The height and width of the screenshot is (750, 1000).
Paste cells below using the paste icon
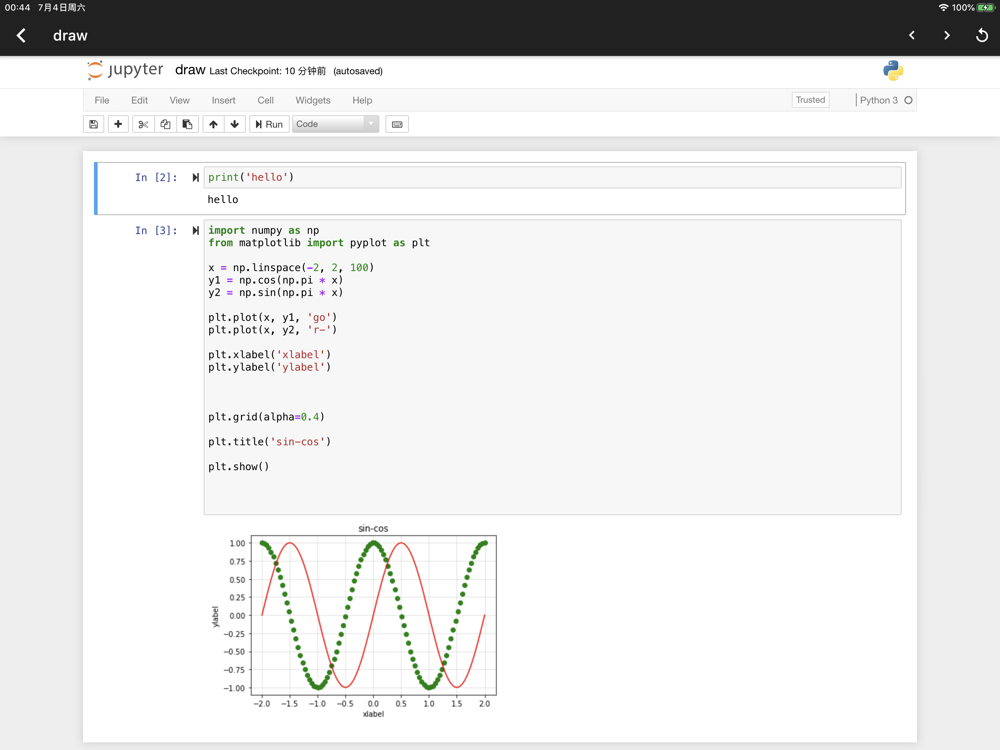(x=187, y=124)
